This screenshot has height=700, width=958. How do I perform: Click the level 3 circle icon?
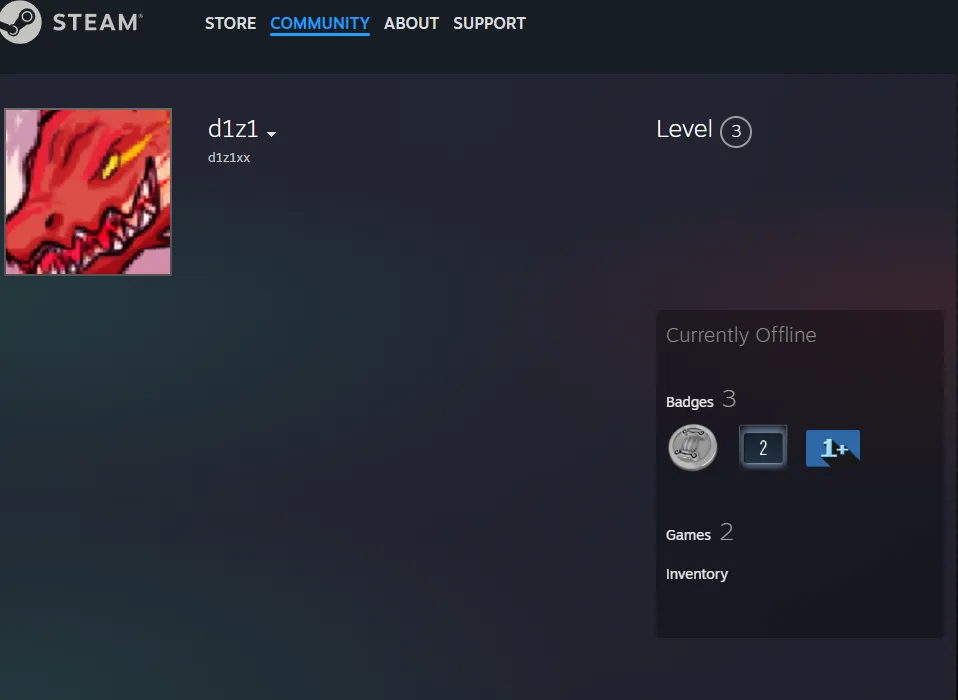tap(736, 131)
